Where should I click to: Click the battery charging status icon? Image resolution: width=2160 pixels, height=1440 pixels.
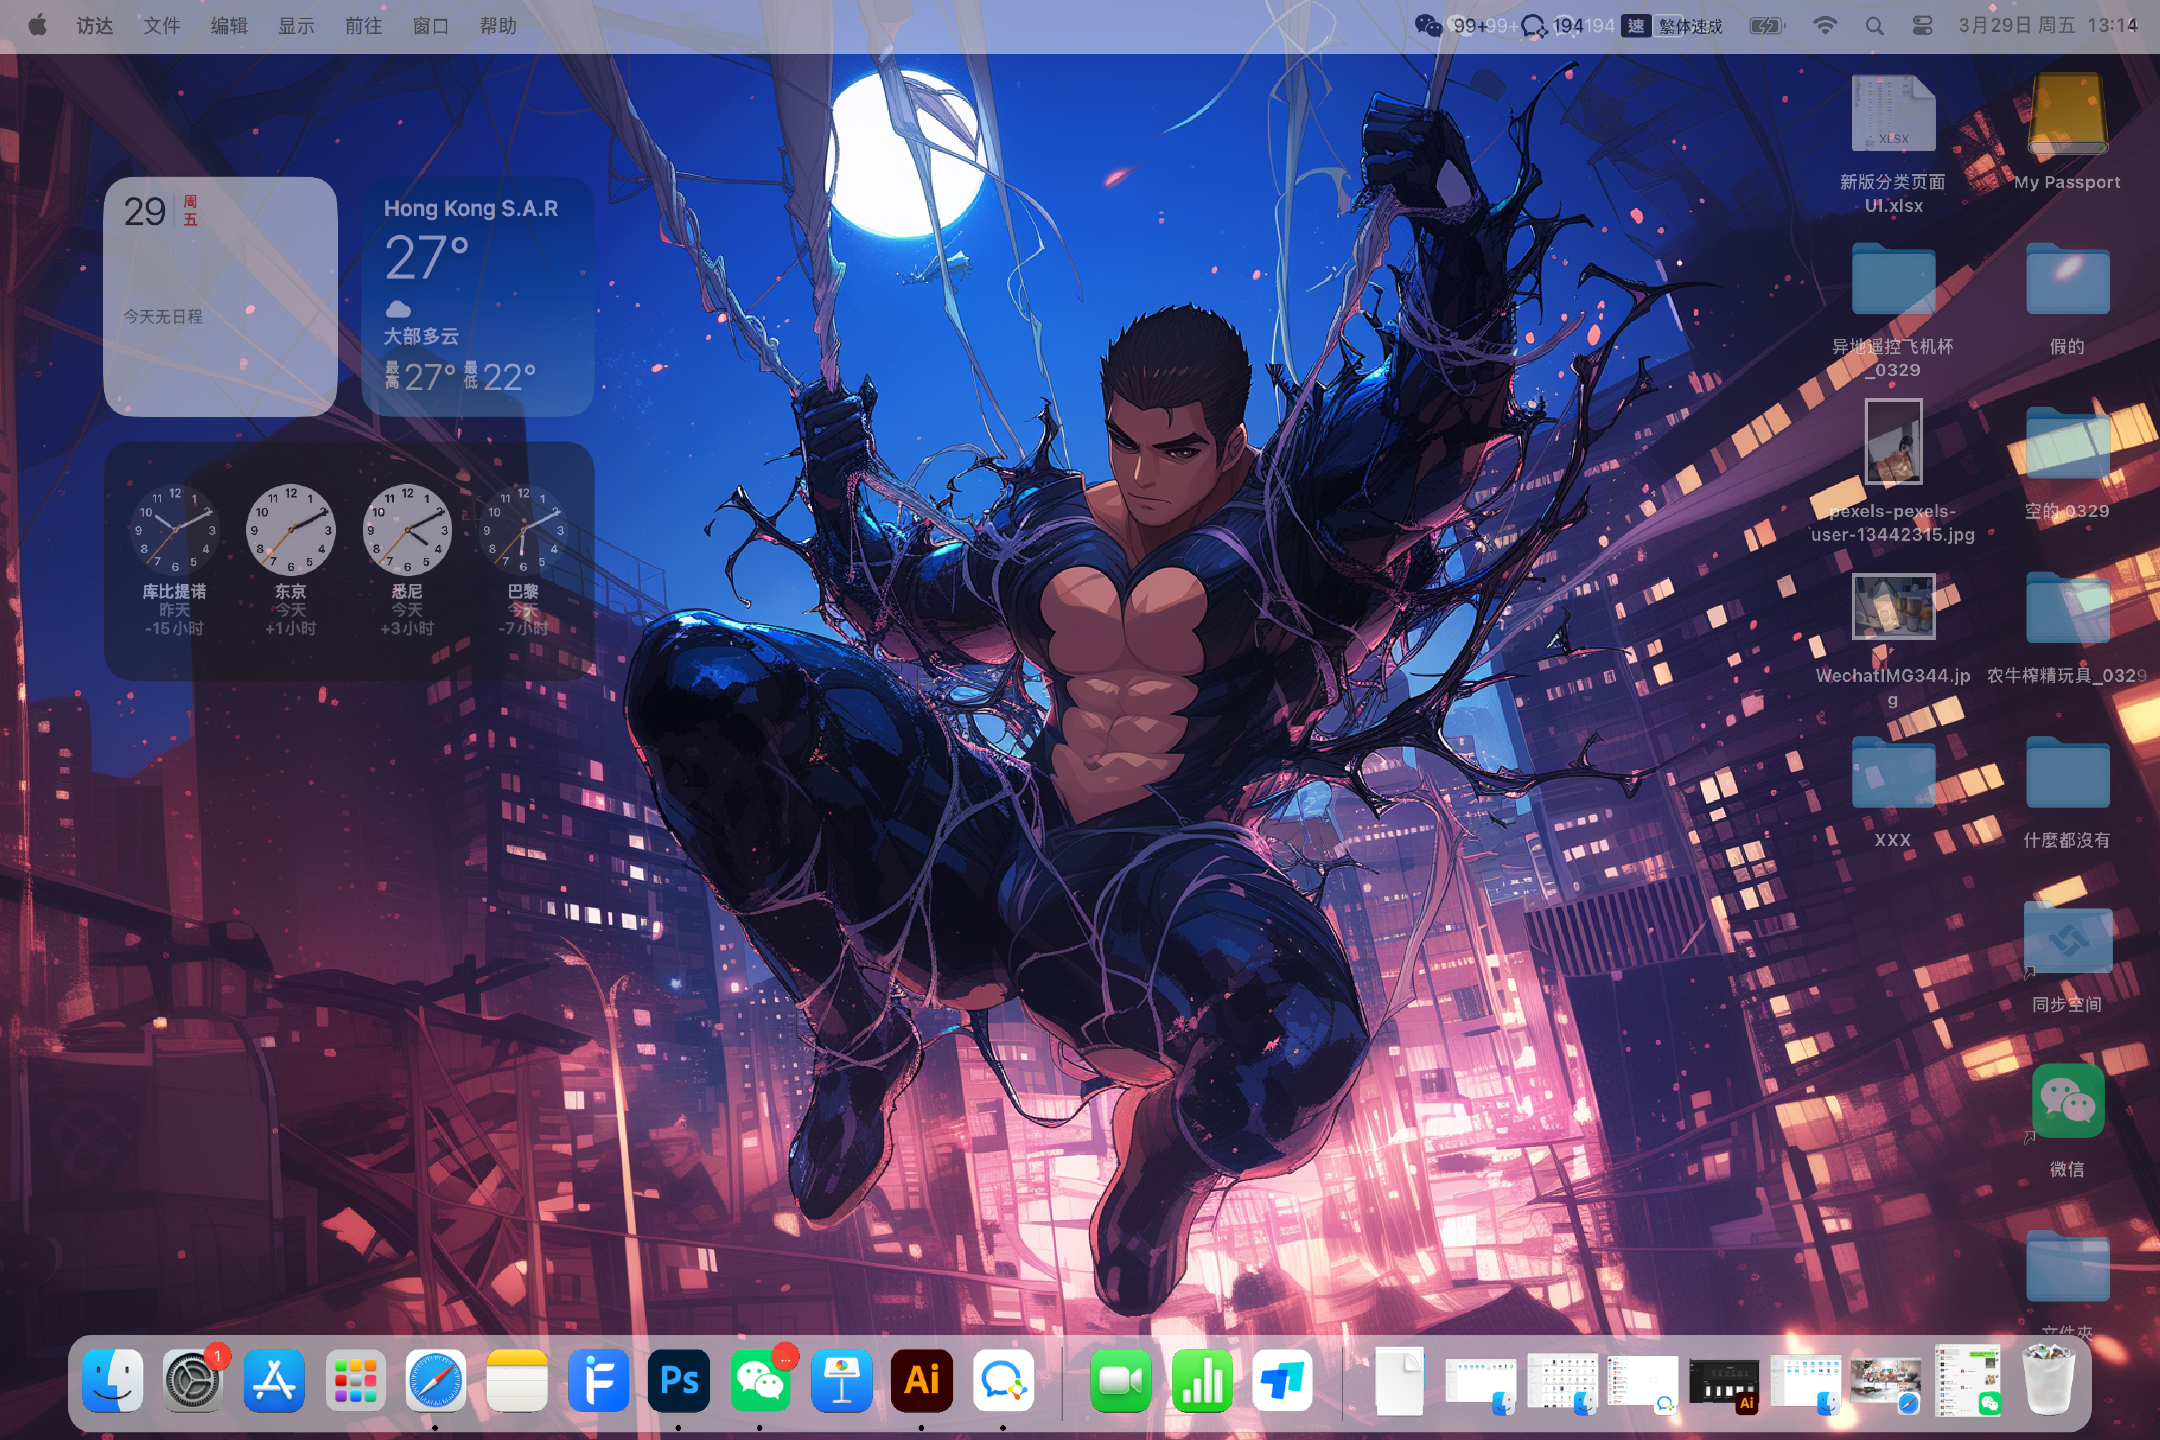[x=1767, y=26]
